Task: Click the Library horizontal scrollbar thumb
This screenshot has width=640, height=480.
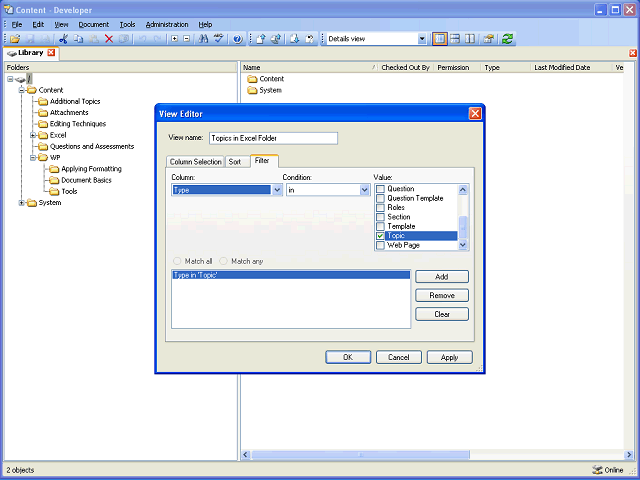Action: click(x=360, y=455)
